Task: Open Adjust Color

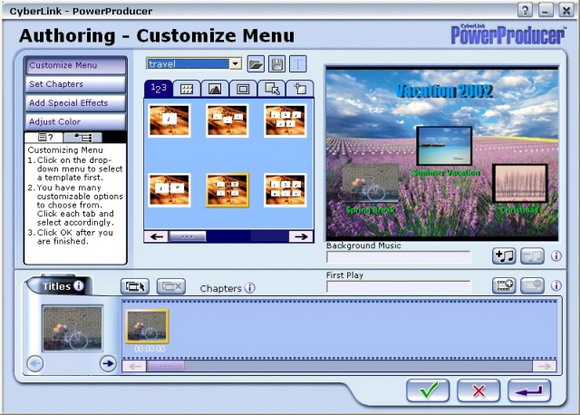Action: click(75, 122)
